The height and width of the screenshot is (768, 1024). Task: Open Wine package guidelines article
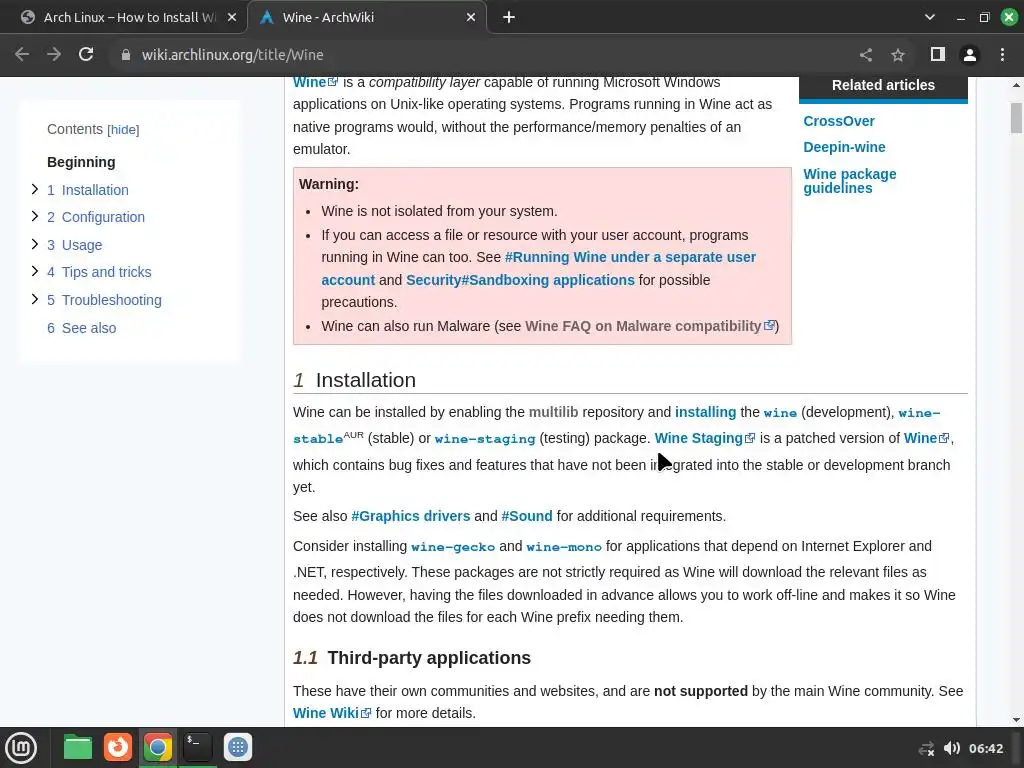(x=850, y=181)
